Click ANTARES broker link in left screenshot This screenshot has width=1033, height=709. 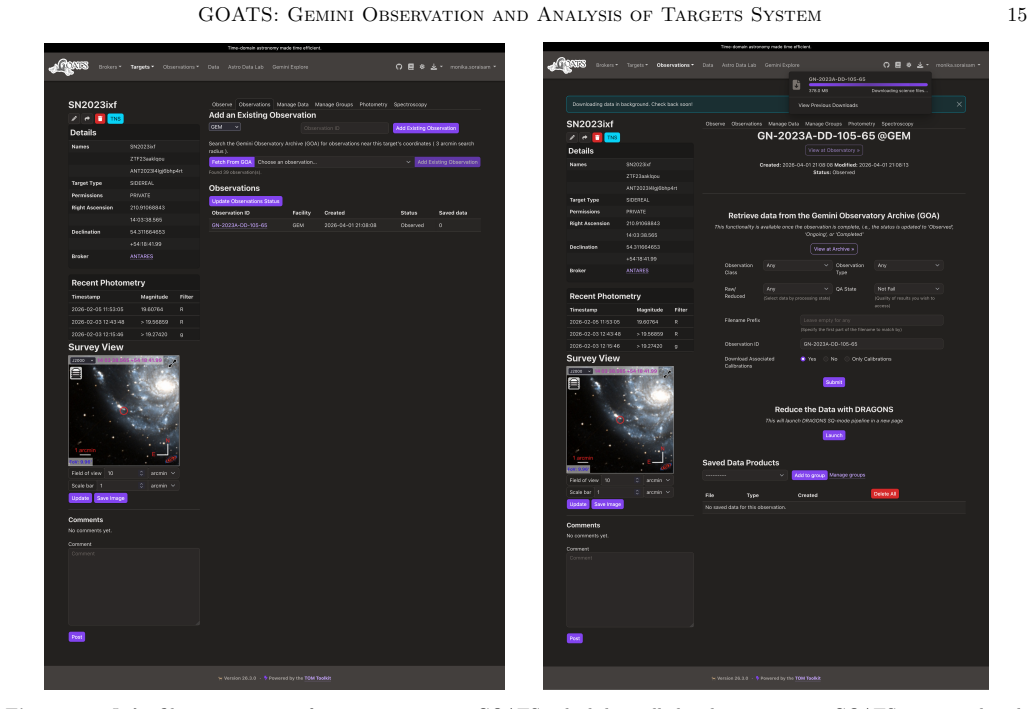(x=141, y=256)
